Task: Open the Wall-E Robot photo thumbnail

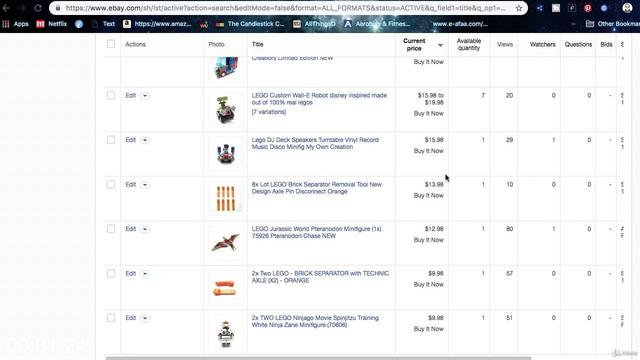Action: pos(225,109)
